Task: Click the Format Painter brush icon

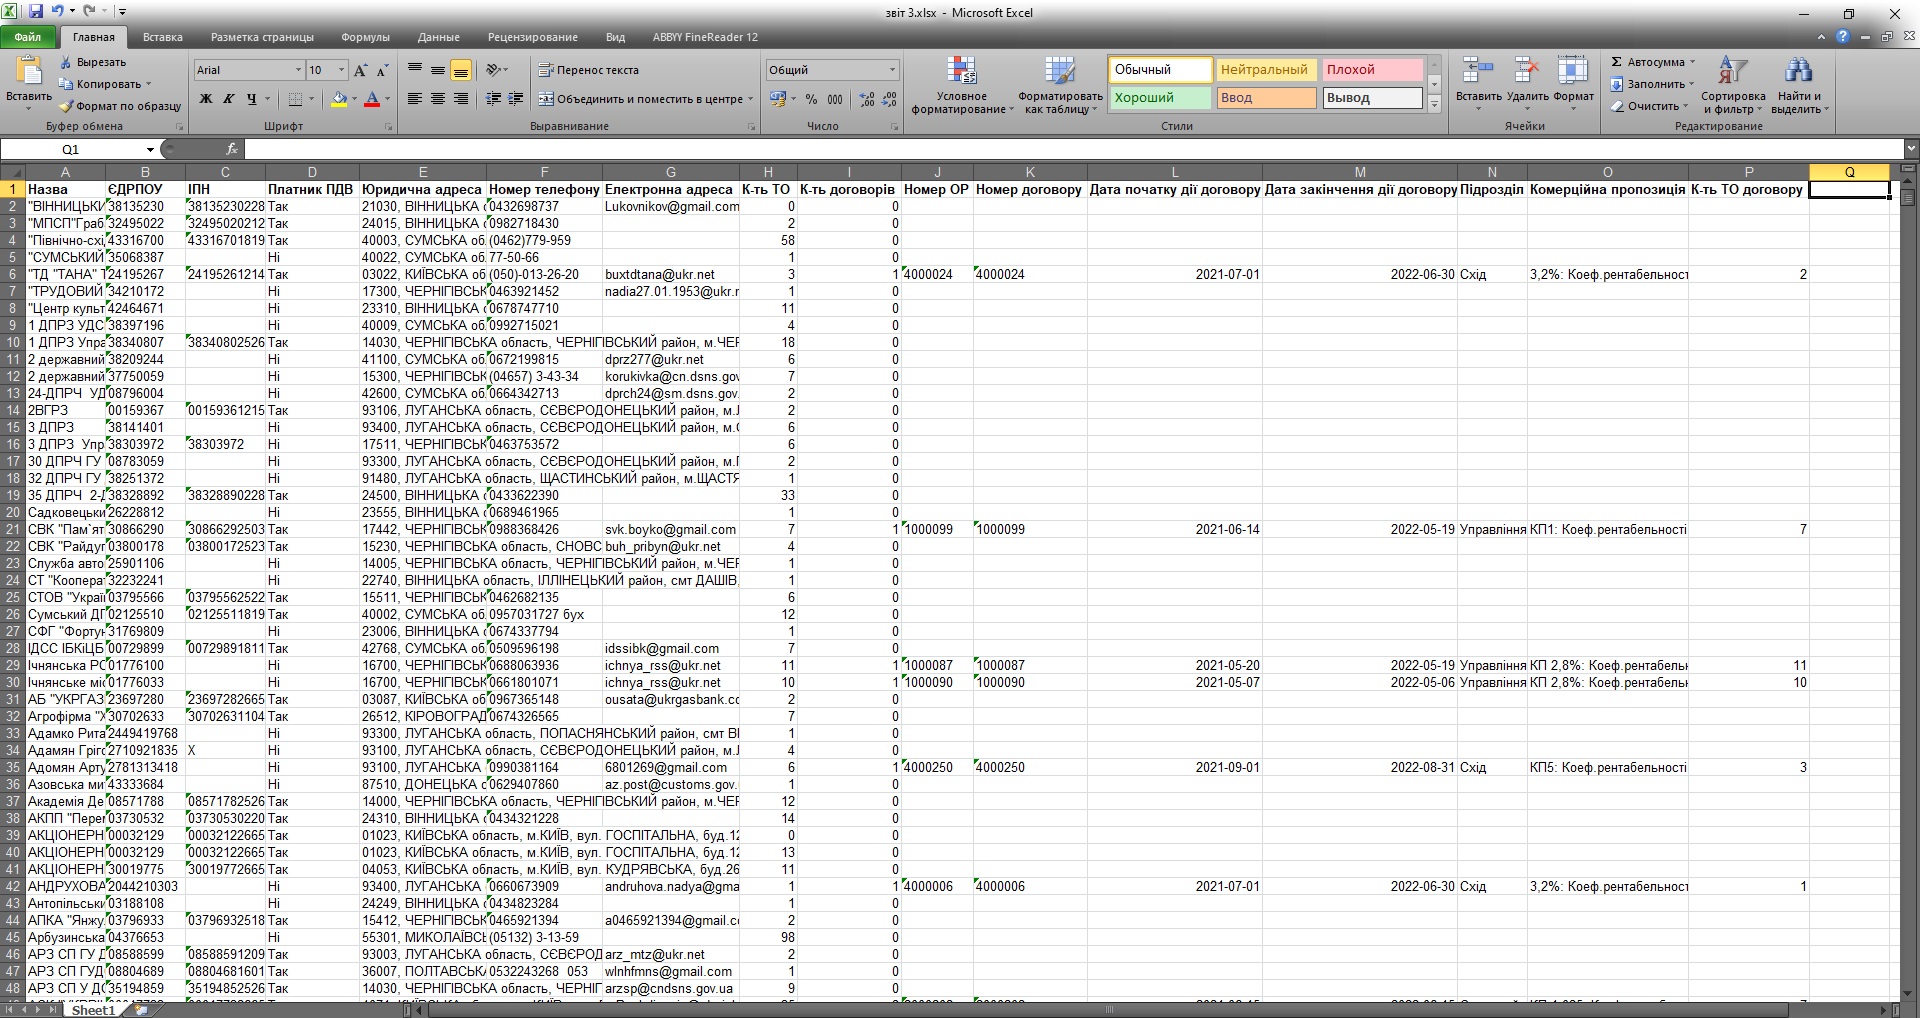Action: point(66,106)
